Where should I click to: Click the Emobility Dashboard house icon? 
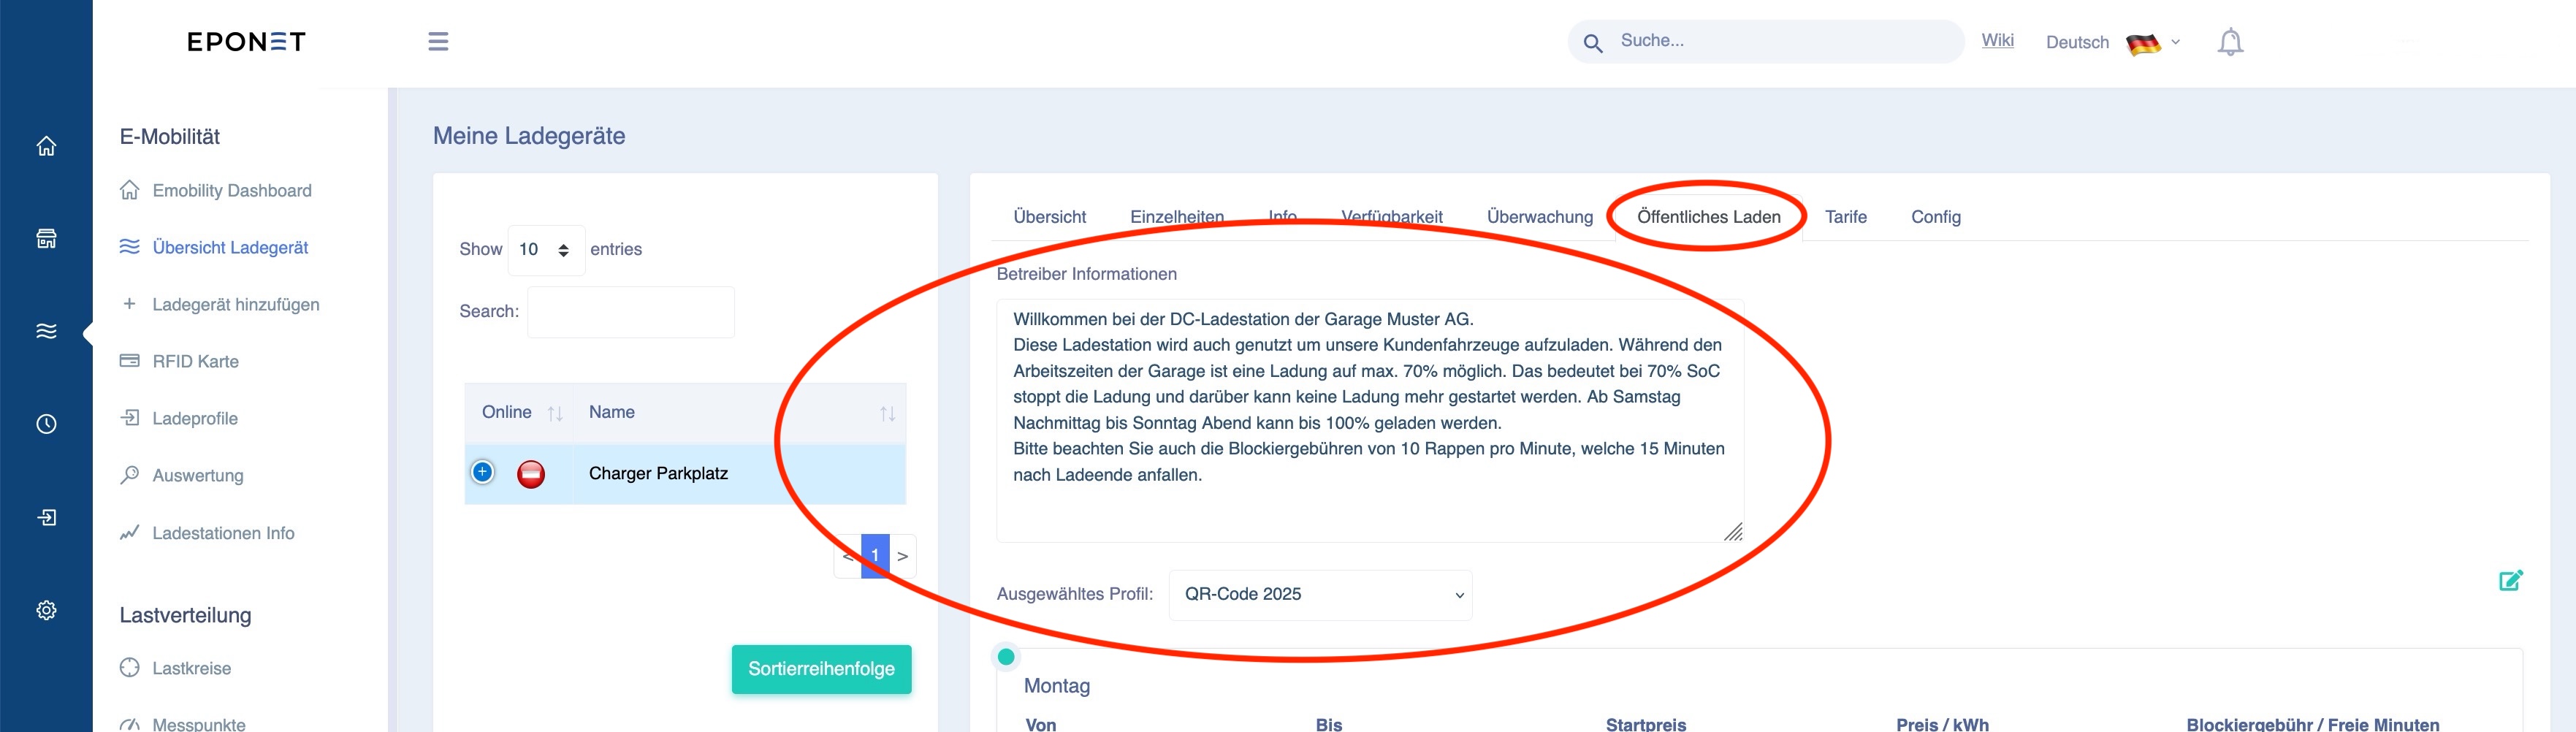point(129,190)
